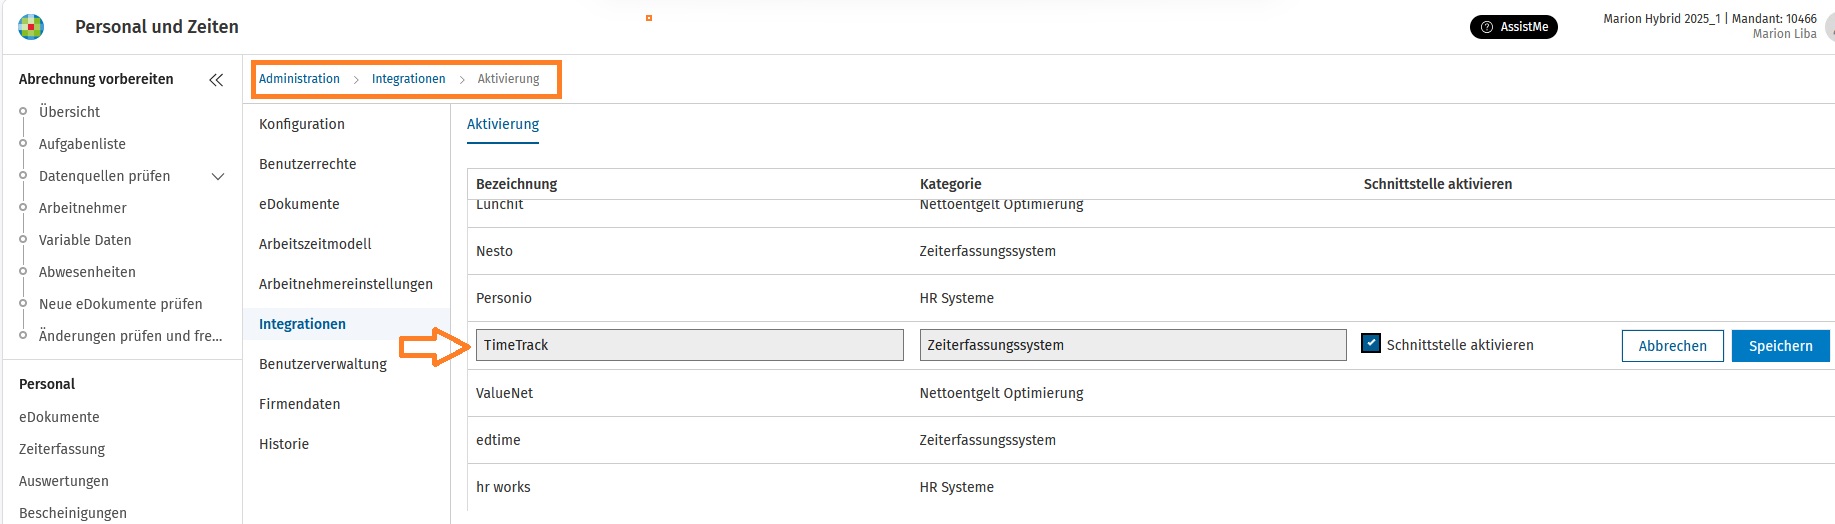Collapse the sidebar with the double chevron

click(x=216, y=80)
